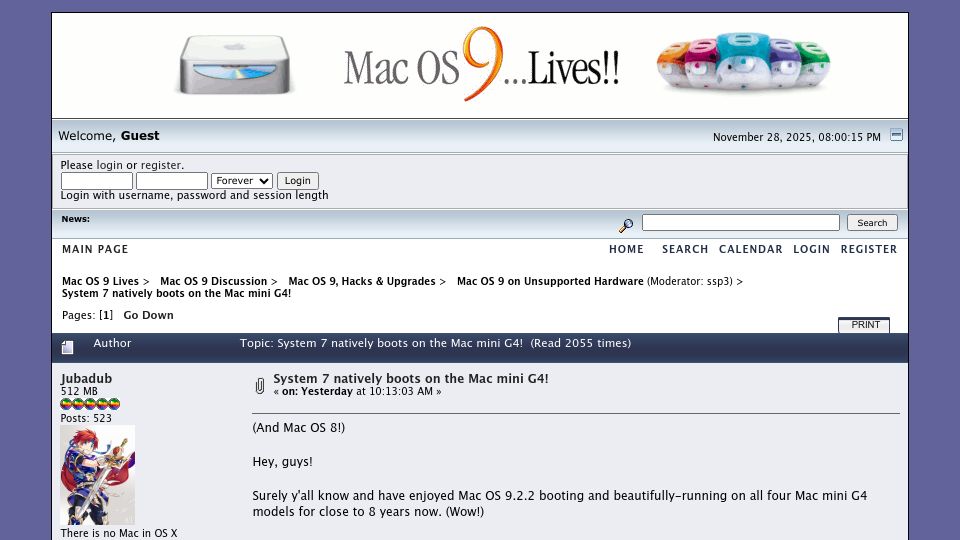Click the 'Posts: 523' text
The image size is (960, 540).
coord(86,418)
